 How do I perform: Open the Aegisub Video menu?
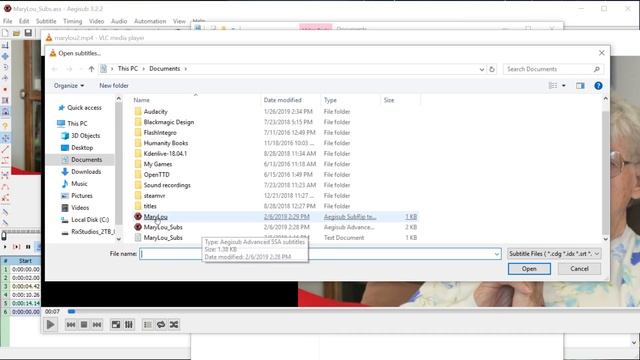[96, 21]
